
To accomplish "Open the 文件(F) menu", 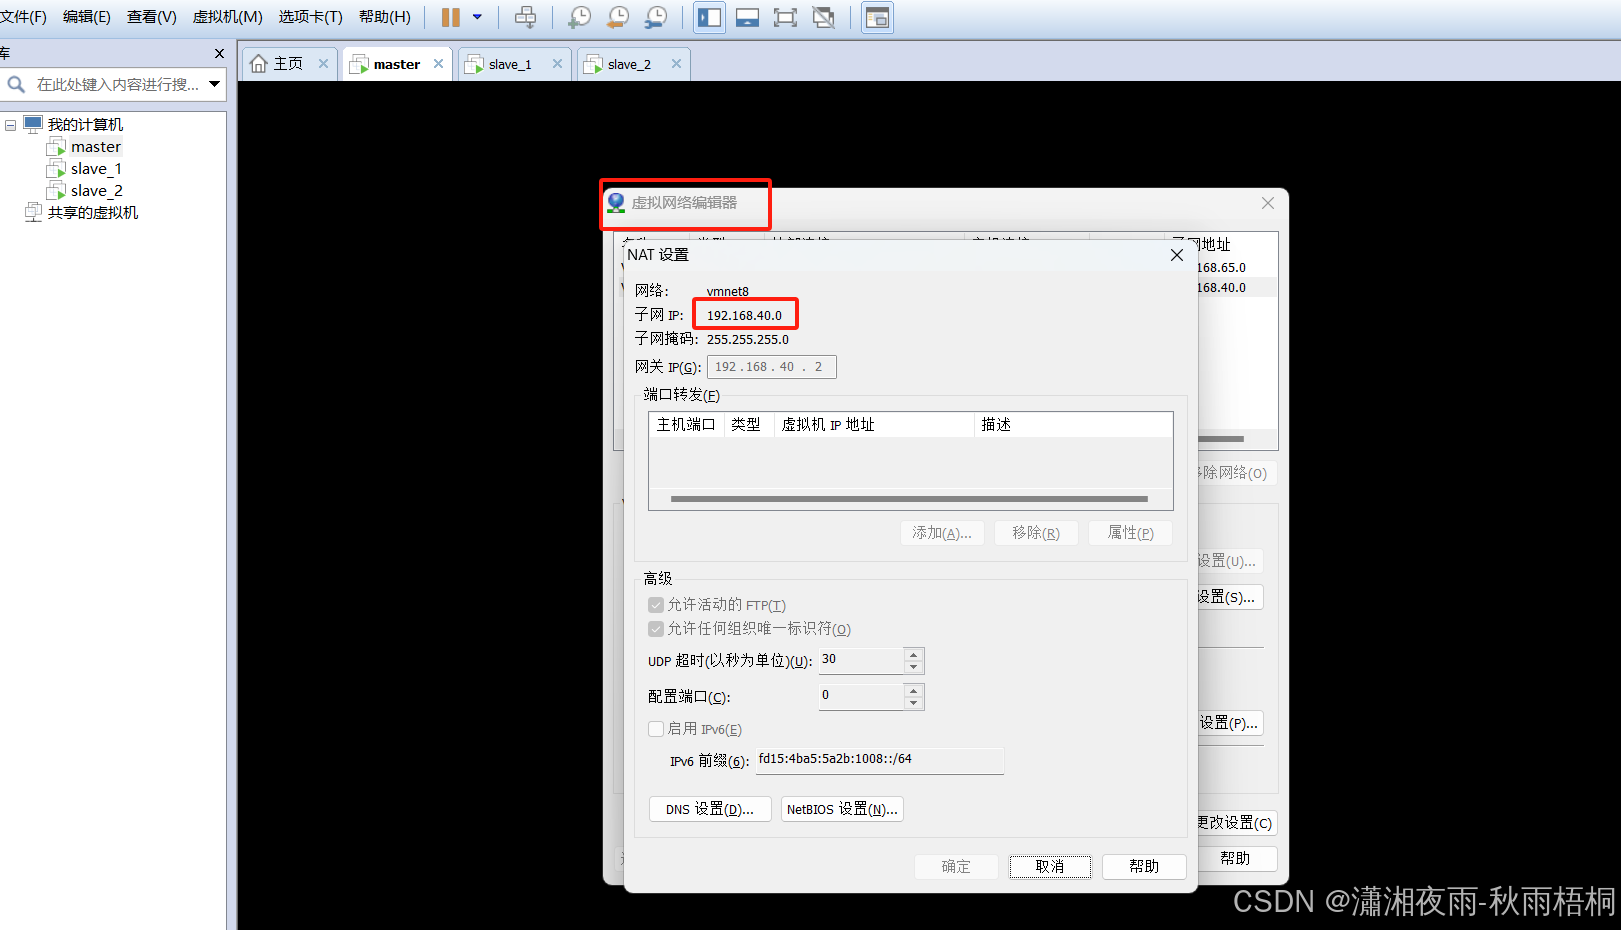I will tap(23, 17).
